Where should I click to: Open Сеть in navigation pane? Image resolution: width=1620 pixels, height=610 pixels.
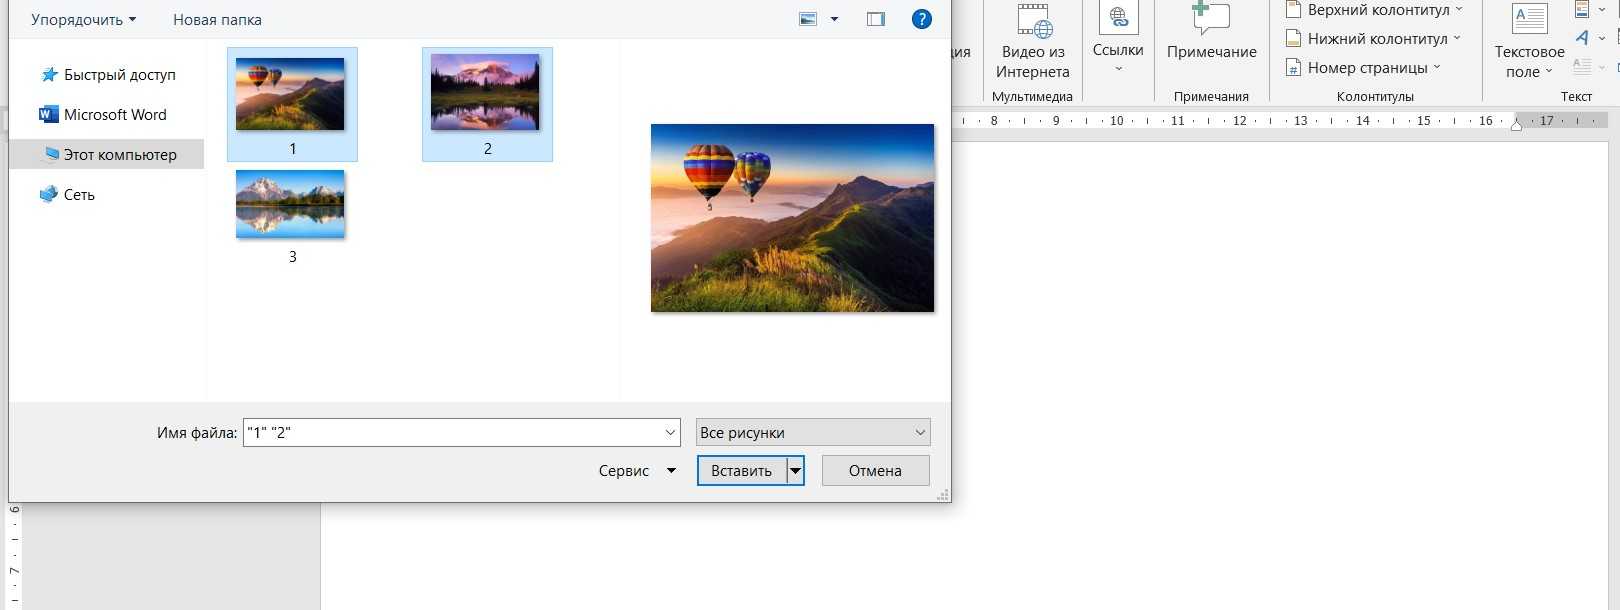tap(79, 195)
